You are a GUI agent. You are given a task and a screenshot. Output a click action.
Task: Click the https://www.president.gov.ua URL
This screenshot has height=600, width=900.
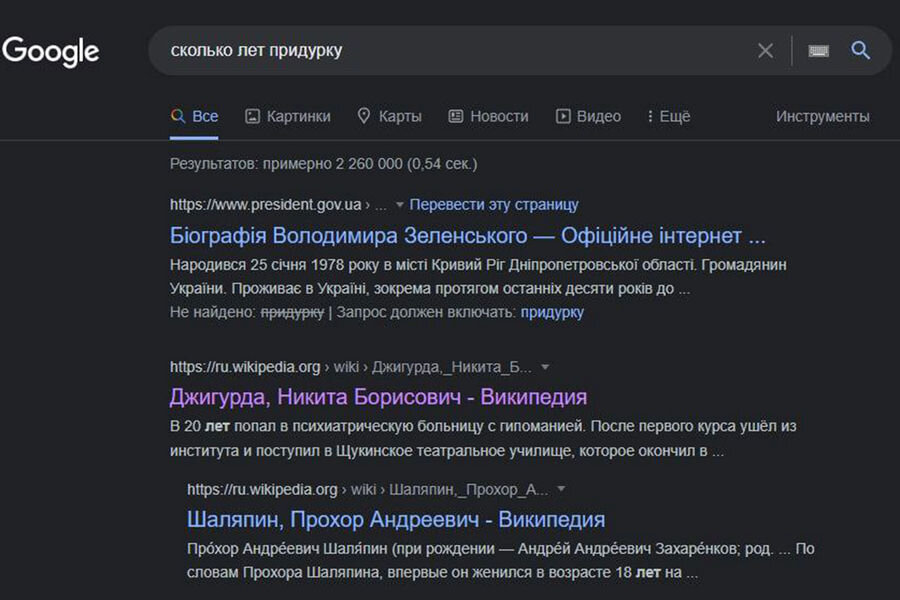click(x=266, y=205)
